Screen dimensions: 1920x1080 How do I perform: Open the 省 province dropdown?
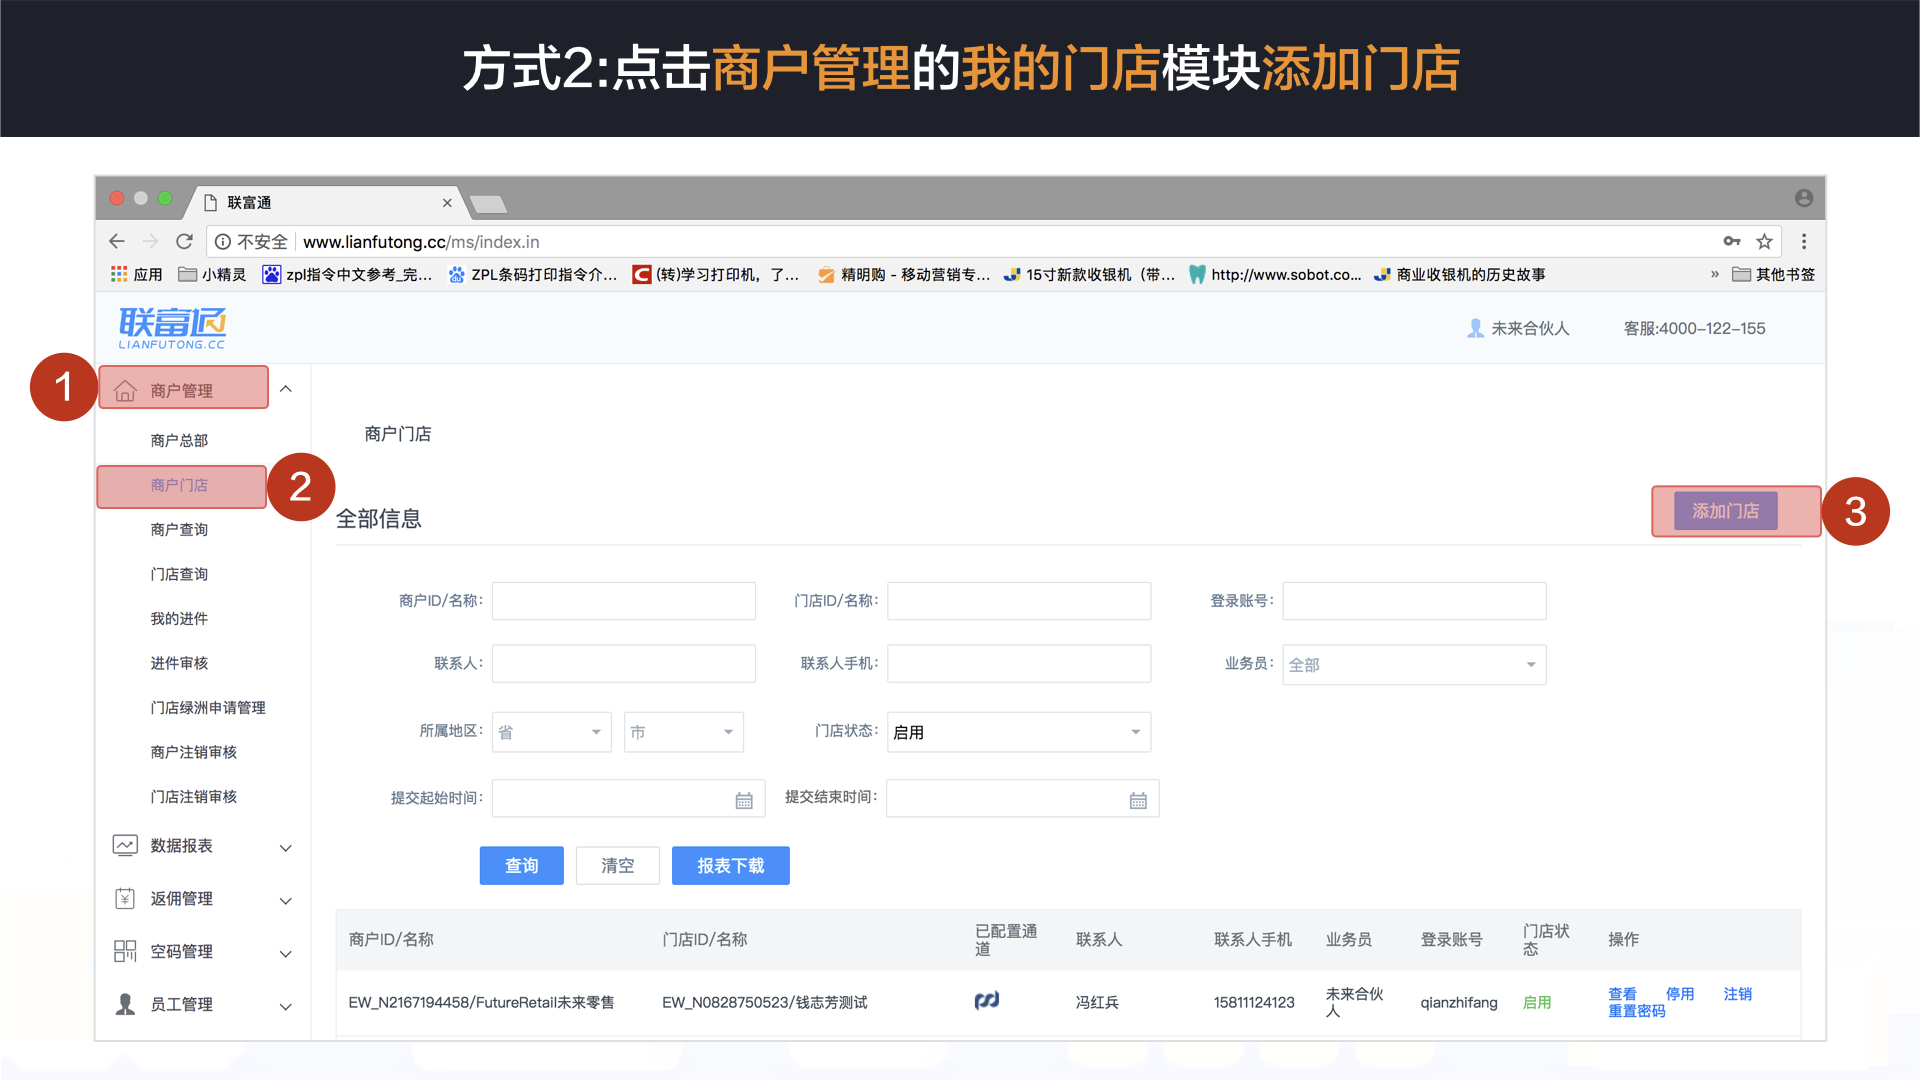552,732
